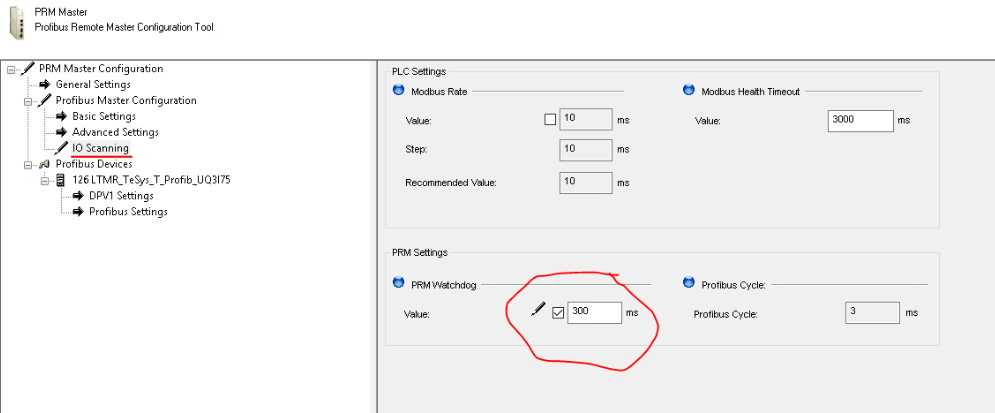
Task: Click the Modbus Health Timeout field showing 3000
Action: coord(860,120)
